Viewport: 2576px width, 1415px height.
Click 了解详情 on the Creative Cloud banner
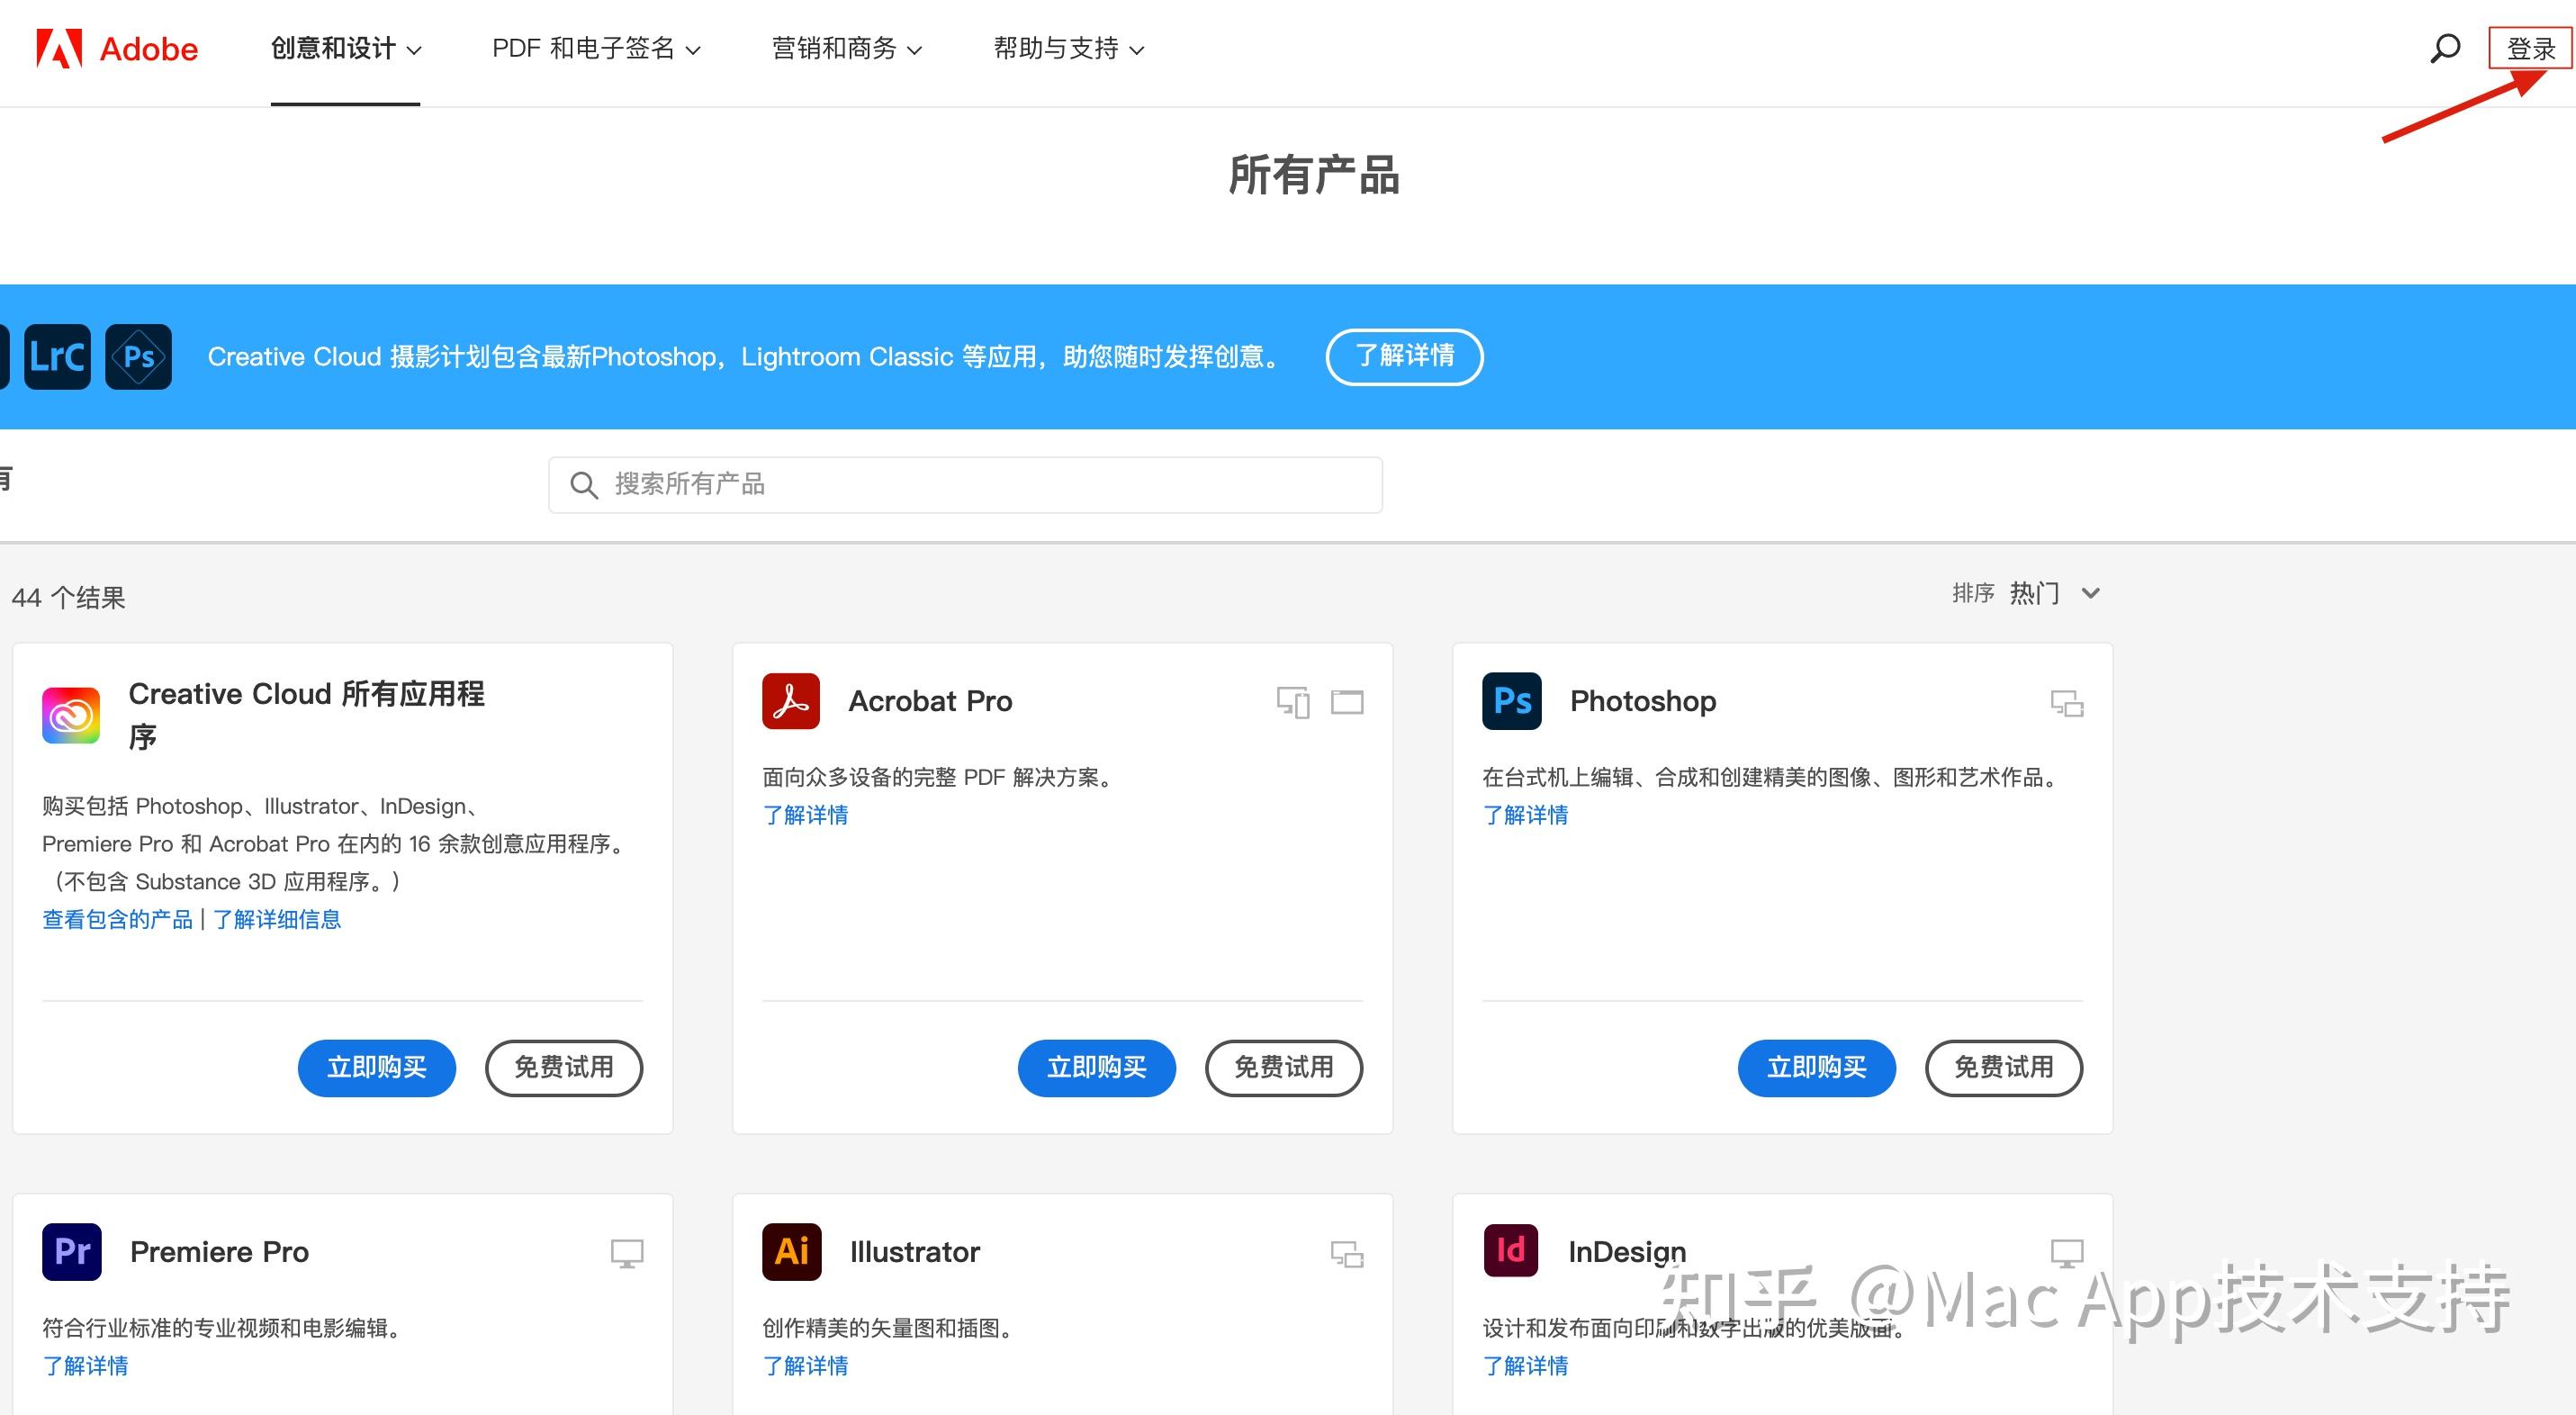(x=1404, y=356)
